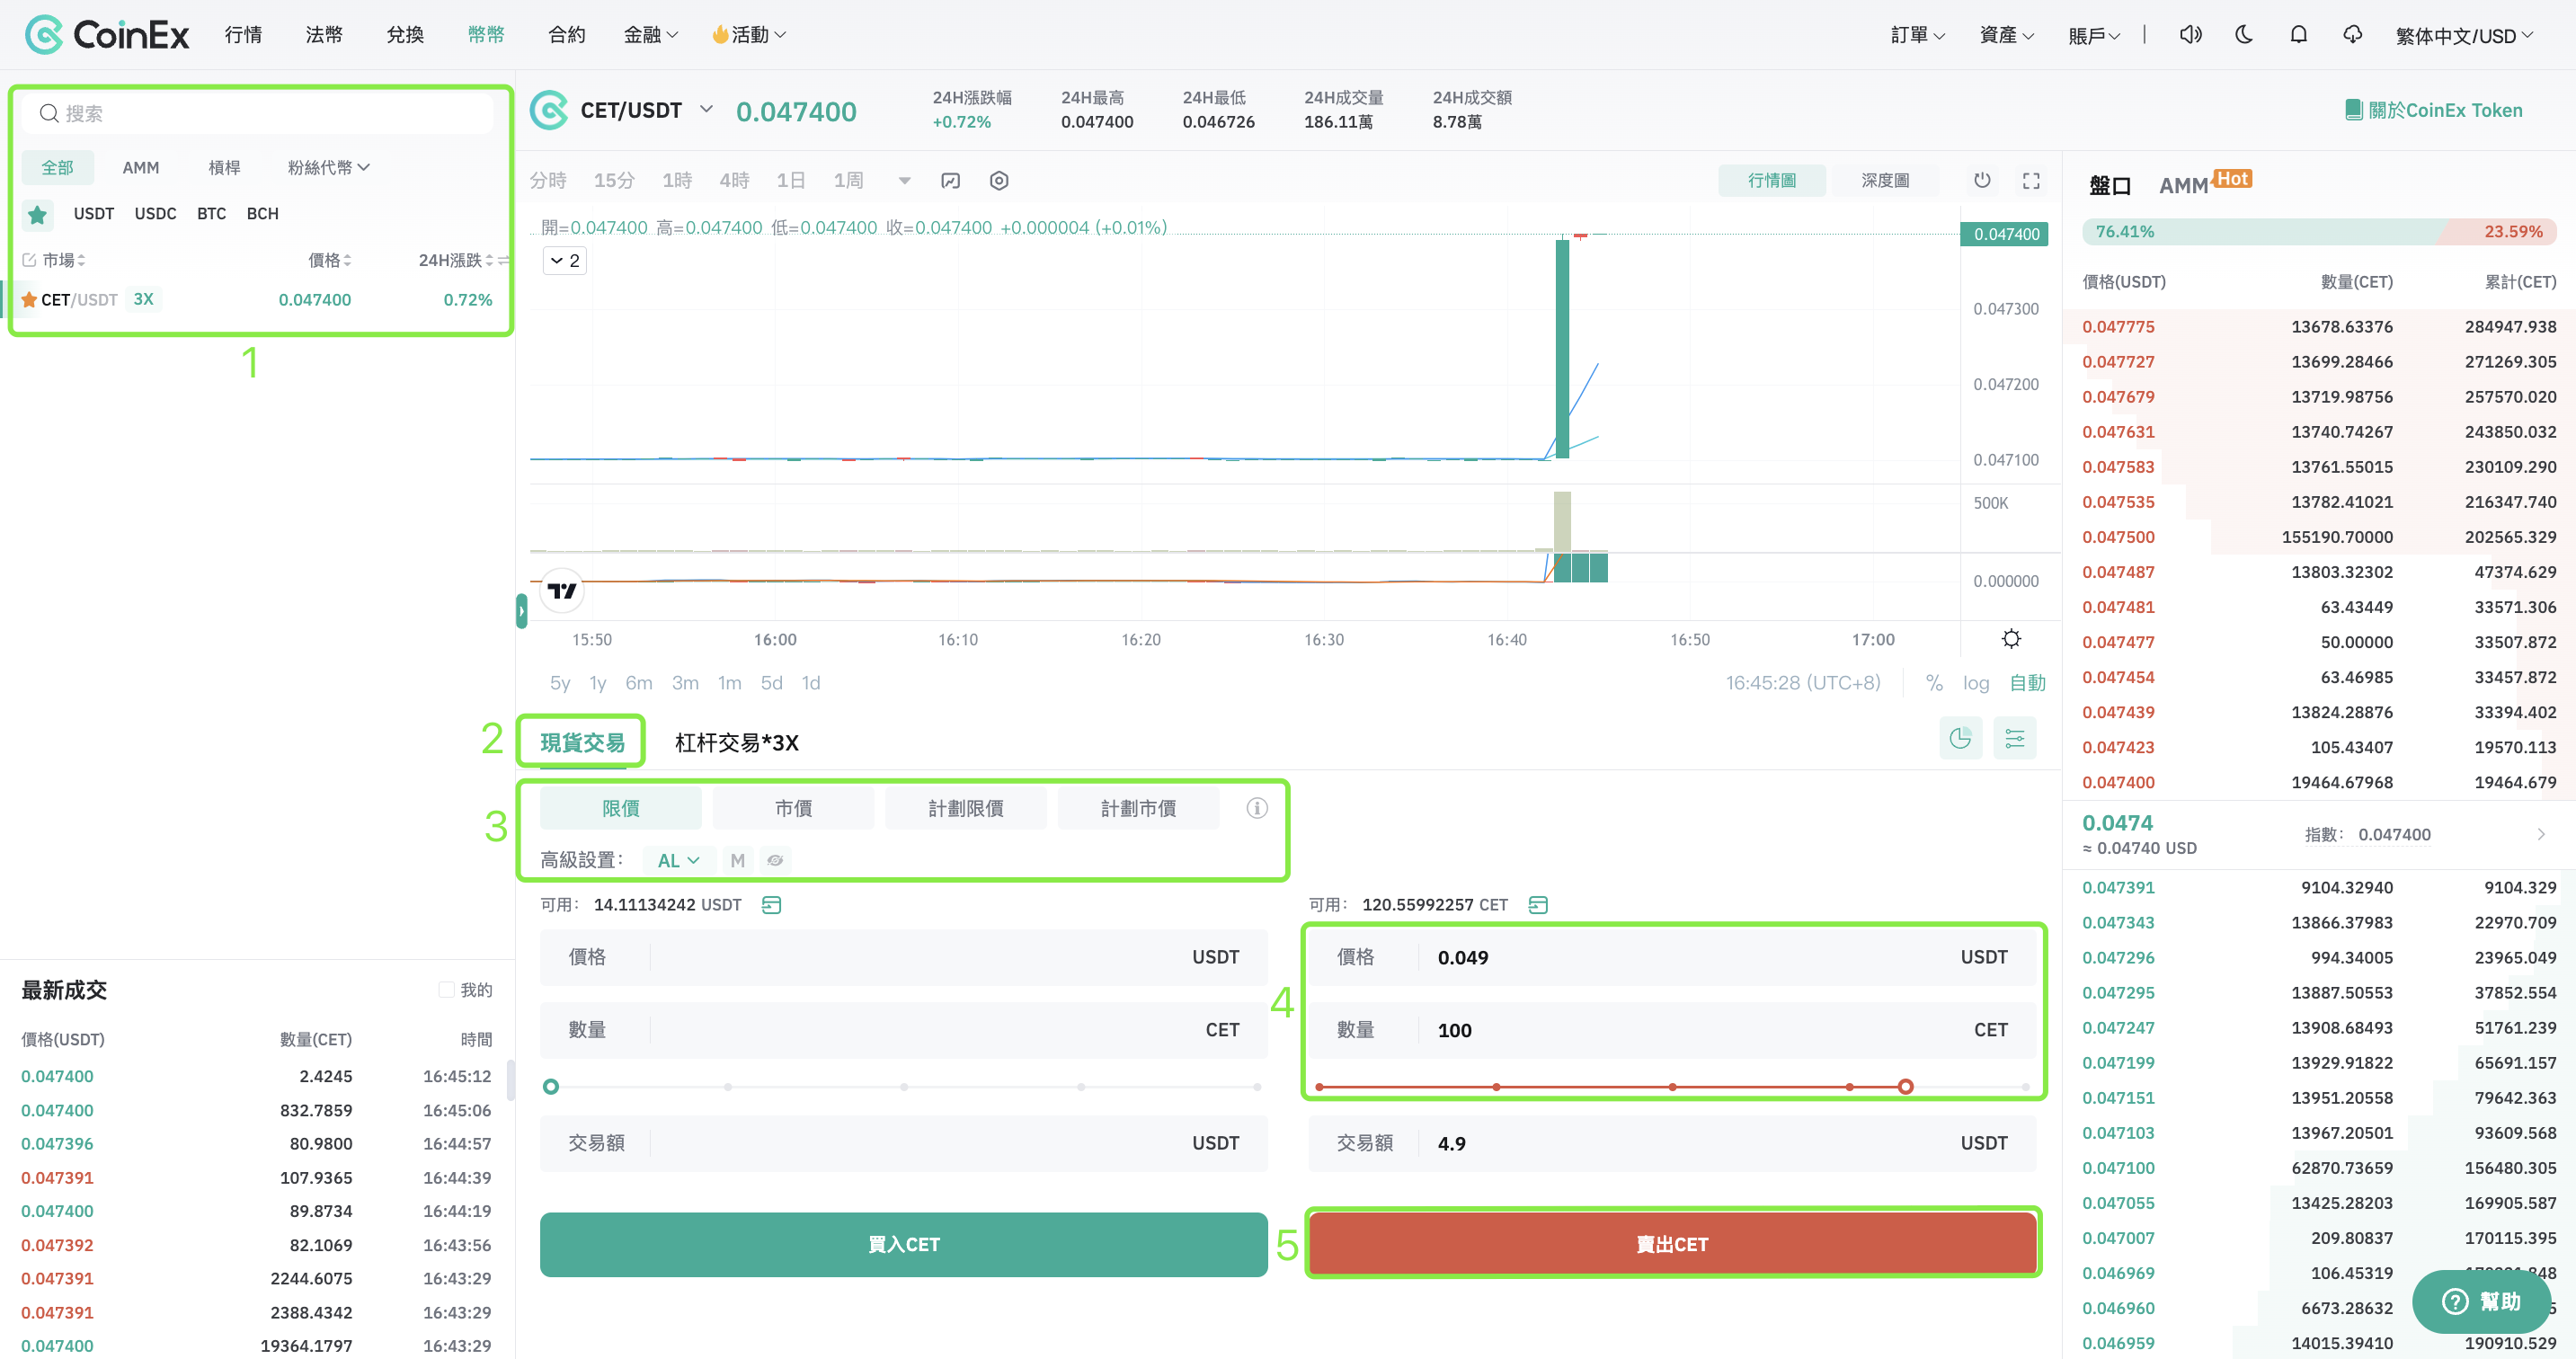2576x1359 pixels.
Task: Edit the market list columns icon
Action: [x=29, y=260]
